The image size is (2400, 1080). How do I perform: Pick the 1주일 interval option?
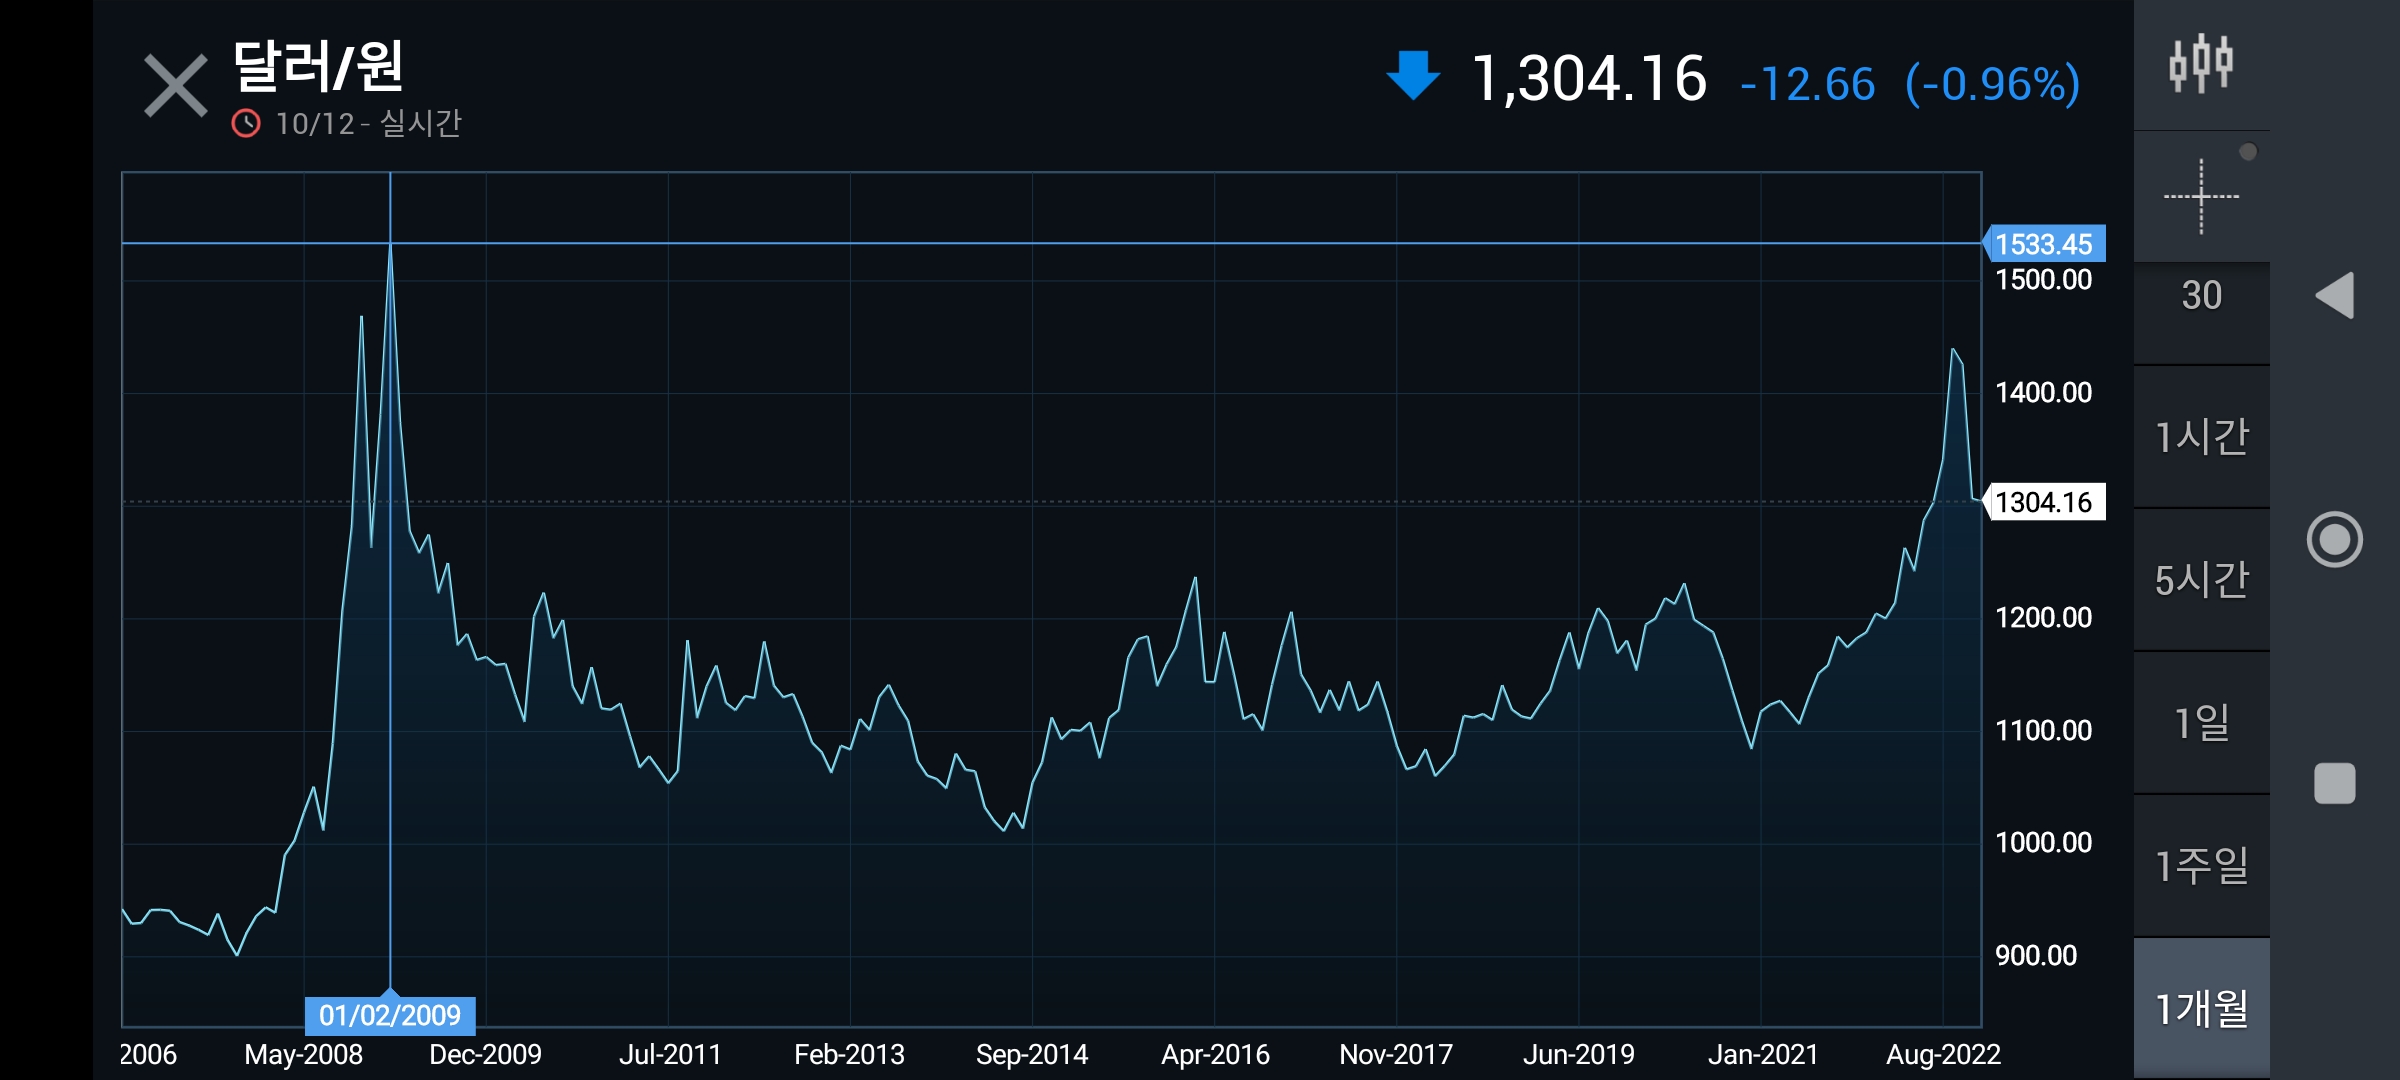[x=2201, y=866]
